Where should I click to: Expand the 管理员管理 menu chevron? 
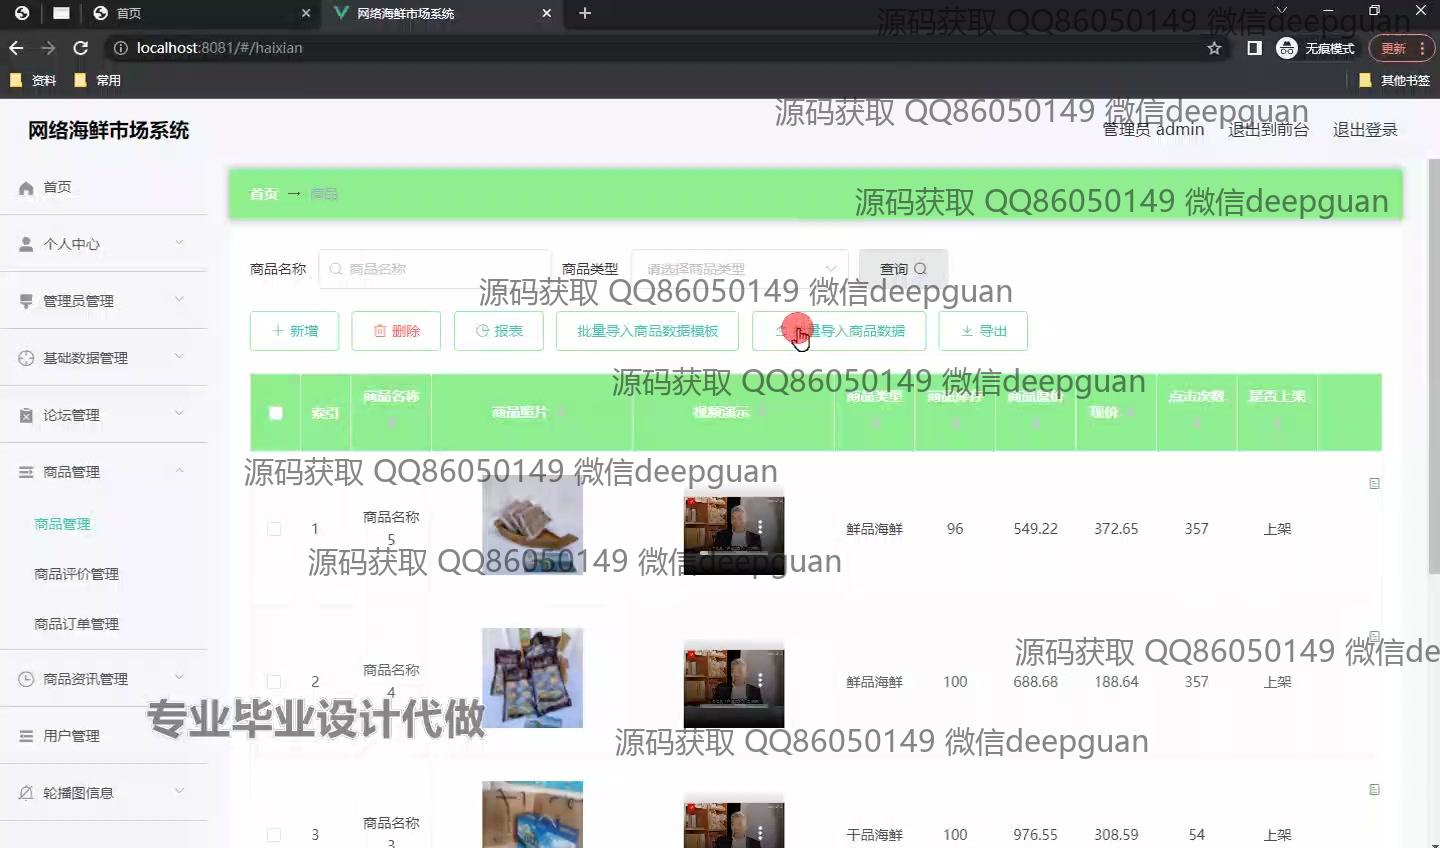pyautogui.click(x=180, y=300)
